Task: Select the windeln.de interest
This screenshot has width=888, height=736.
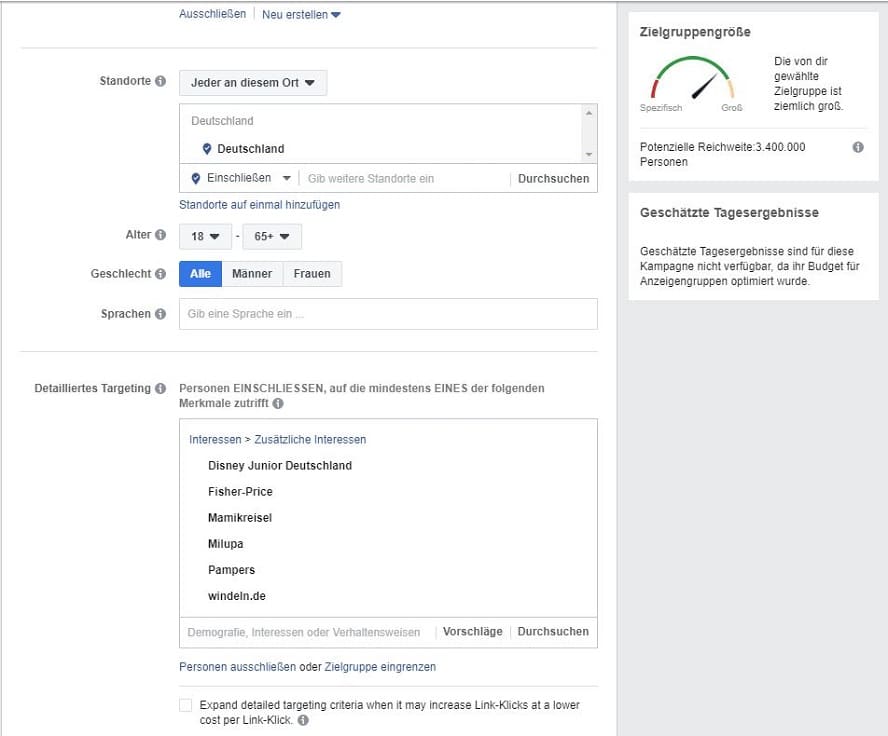Action: pos(237,596)
